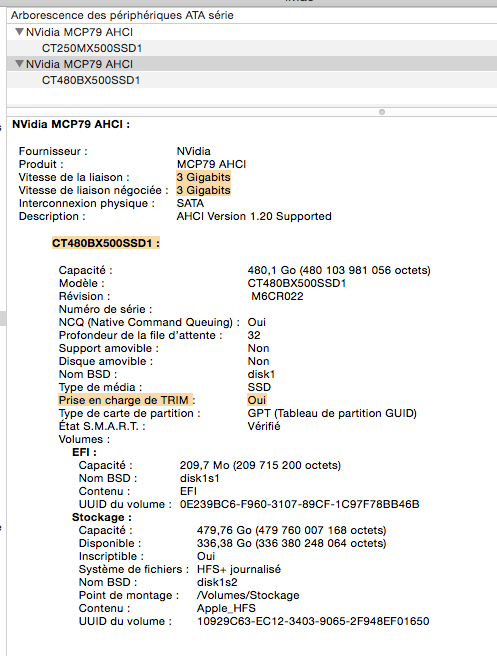The width and height of the screenshot is (497, 656).
Task: Click the EFI volume heading
Action: (84, 452)
